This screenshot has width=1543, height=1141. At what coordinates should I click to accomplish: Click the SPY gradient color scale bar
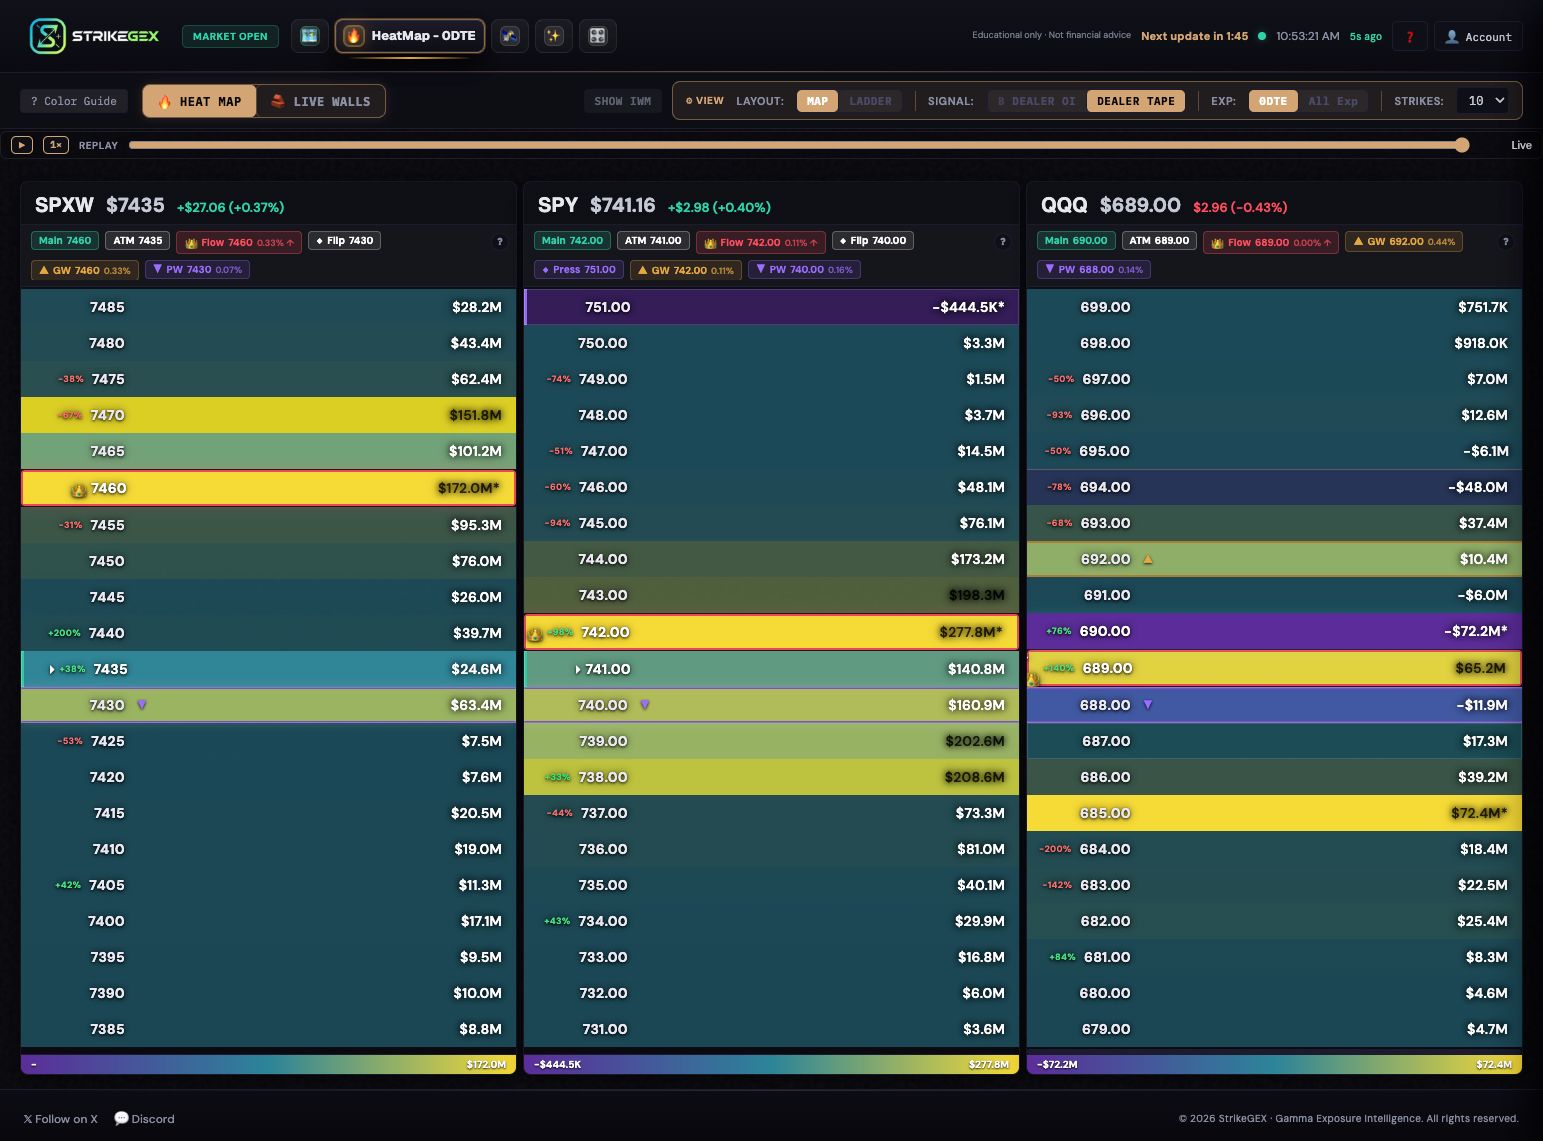point(771,1064)
